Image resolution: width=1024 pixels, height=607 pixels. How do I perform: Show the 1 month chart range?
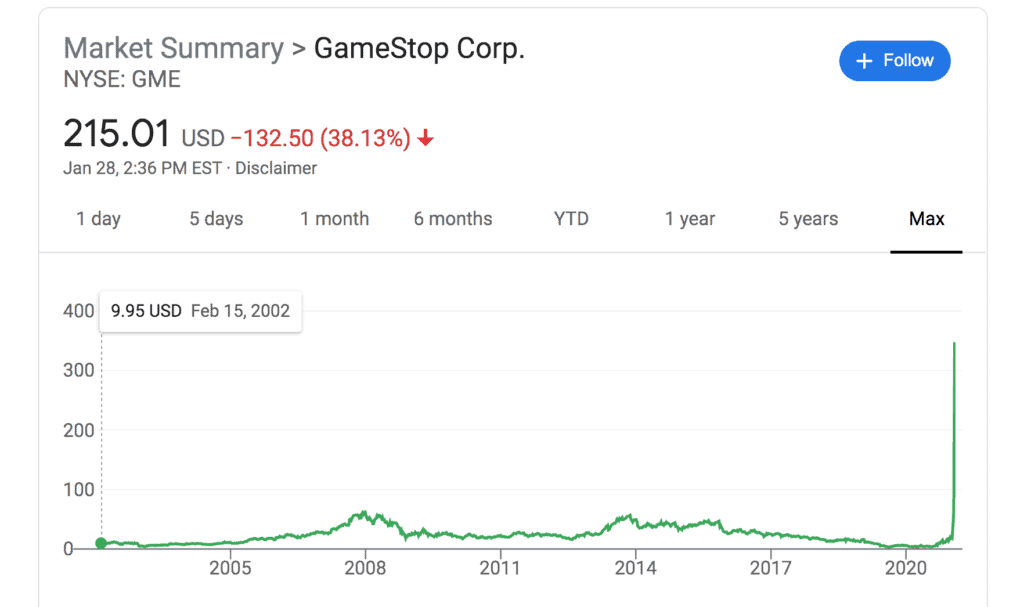(334, 219)
